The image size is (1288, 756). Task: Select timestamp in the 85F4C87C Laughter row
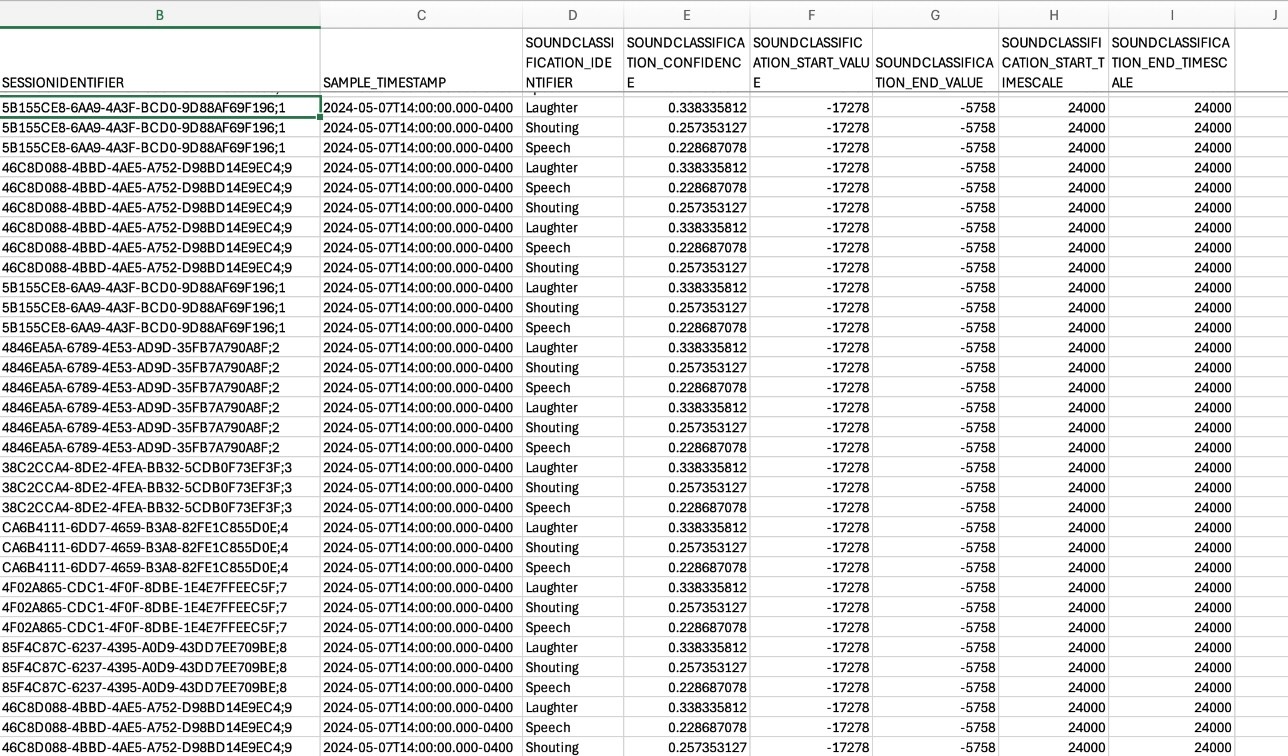[x=421, y=647]
